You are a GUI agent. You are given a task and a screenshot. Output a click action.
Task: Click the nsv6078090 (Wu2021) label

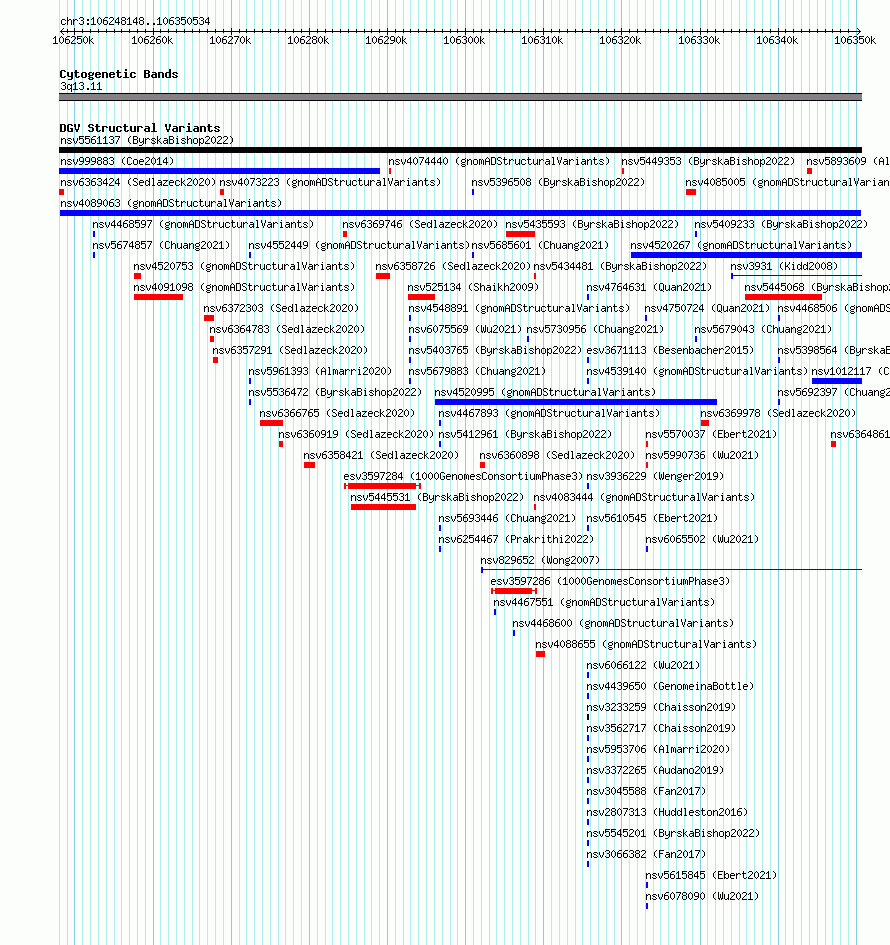(x=702, y=896)
